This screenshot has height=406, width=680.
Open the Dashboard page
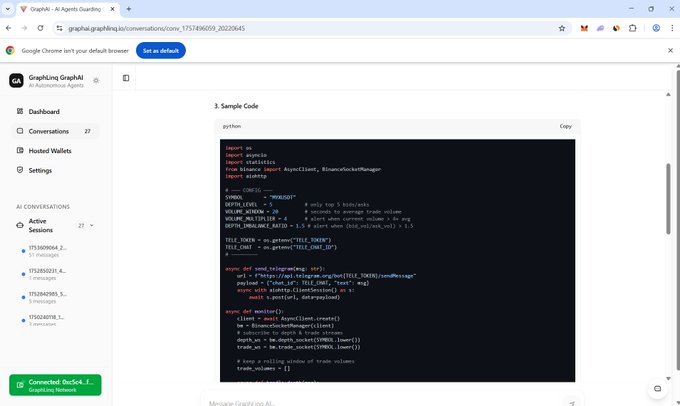(x=44, y=112)
